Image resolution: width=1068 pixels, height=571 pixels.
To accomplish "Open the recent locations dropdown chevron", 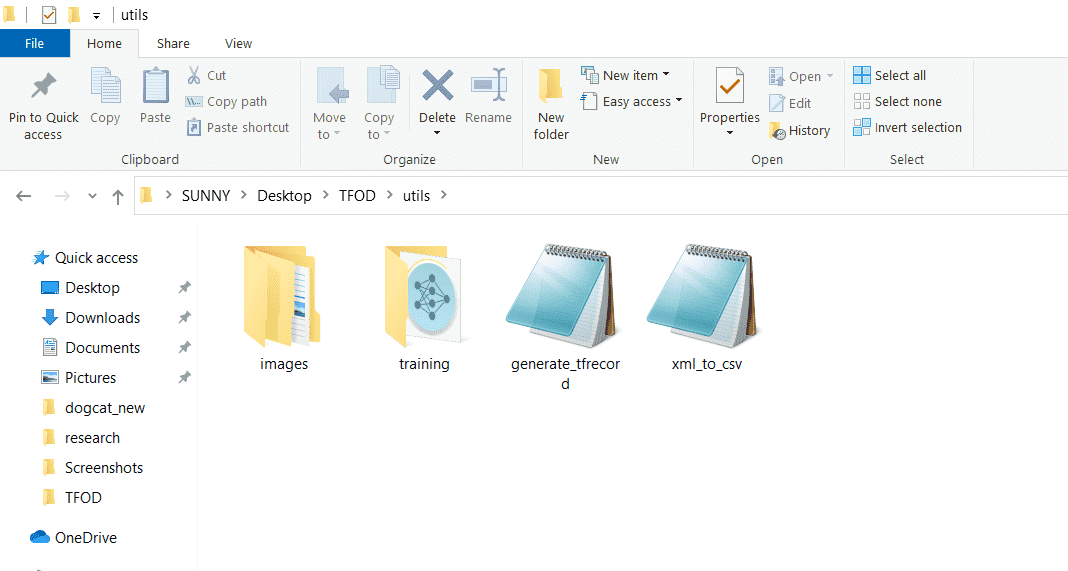I will point(93,196).
